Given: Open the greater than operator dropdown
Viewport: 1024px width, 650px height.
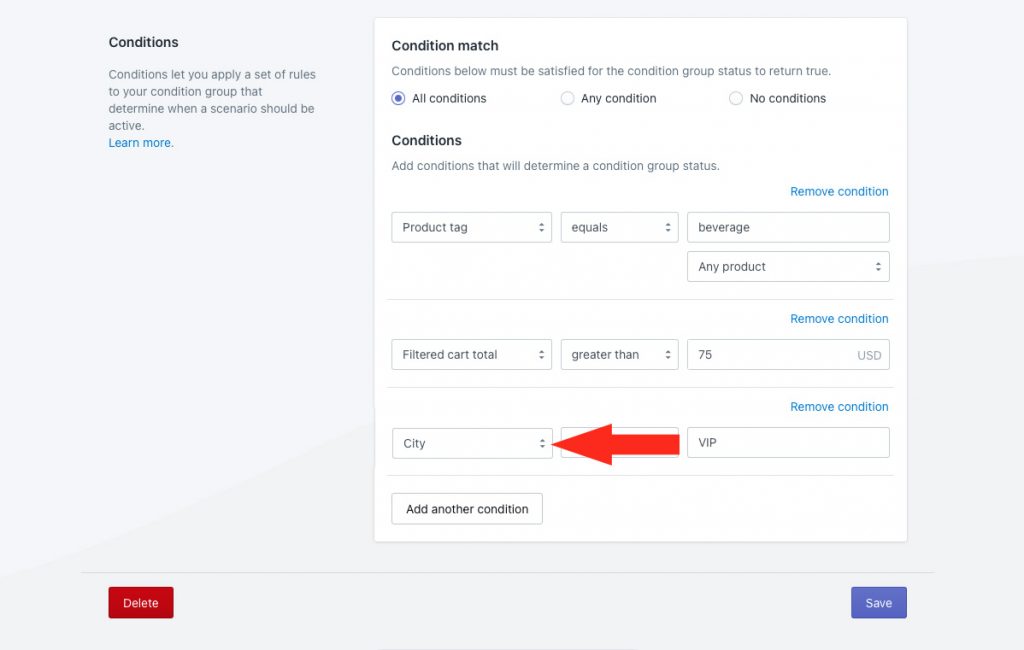Looking at the screenshot, I should pyautogui.click(x=619, y=355).
